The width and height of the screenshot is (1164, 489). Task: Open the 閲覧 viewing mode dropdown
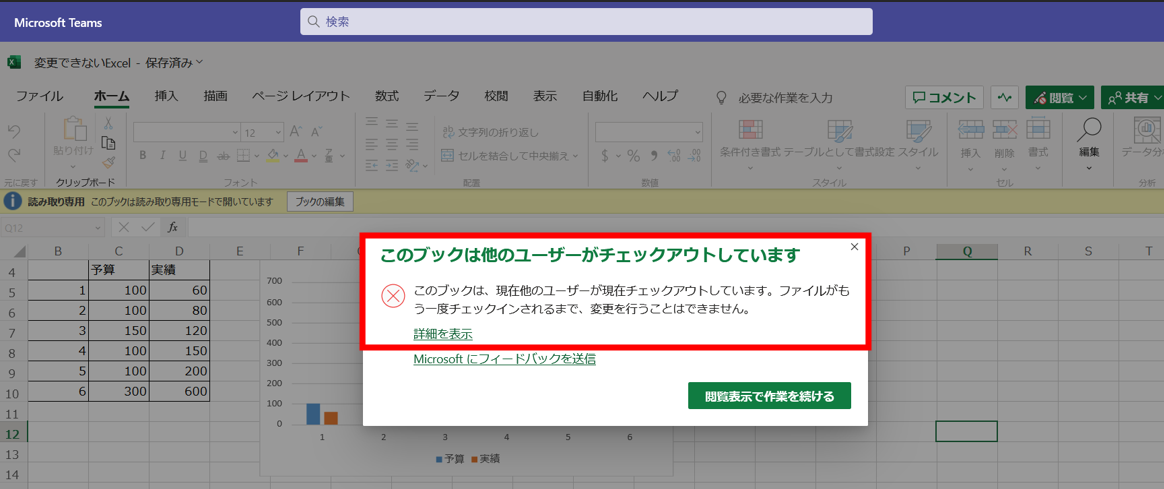1059,97
